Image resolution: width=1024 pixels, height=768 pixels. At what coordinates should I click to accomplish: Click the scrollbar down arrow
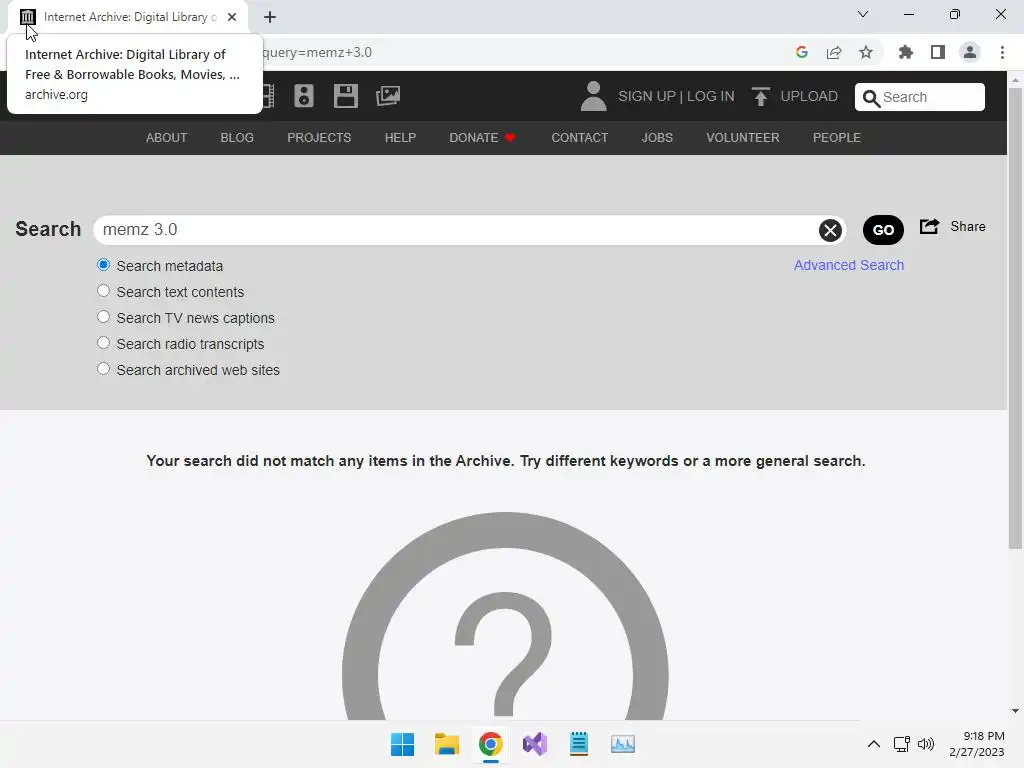coord(1015,711)
